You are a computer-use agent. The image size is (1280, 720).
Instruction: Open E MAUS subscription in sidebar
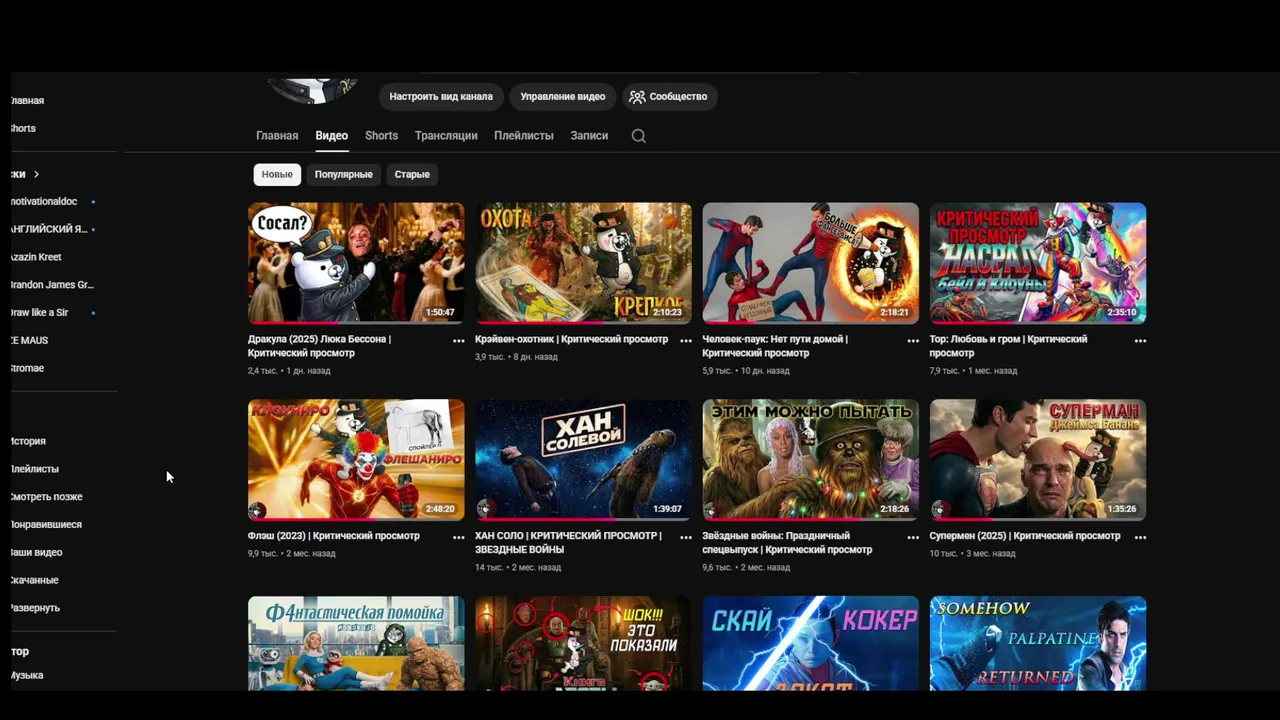tap(29, 341)
